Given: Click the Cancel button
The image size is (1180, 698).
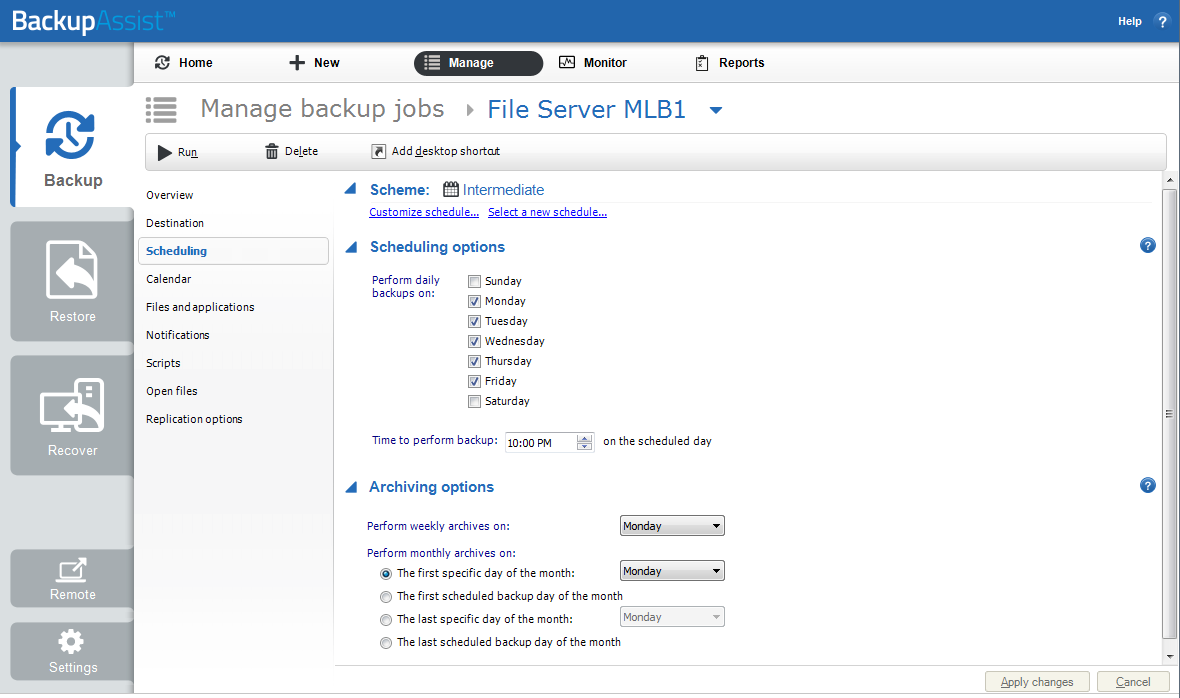Looking at the screenshot, I should (x=1133, y=681).
